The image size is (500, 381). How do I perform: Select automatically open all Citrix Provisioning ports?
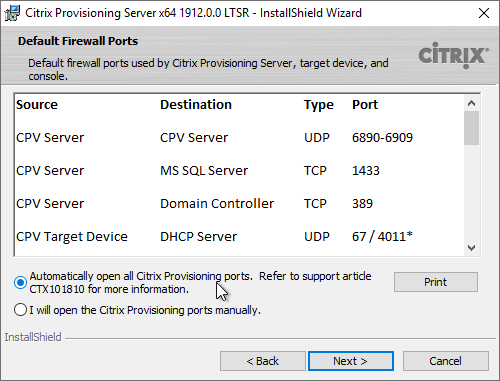[20, 283]
